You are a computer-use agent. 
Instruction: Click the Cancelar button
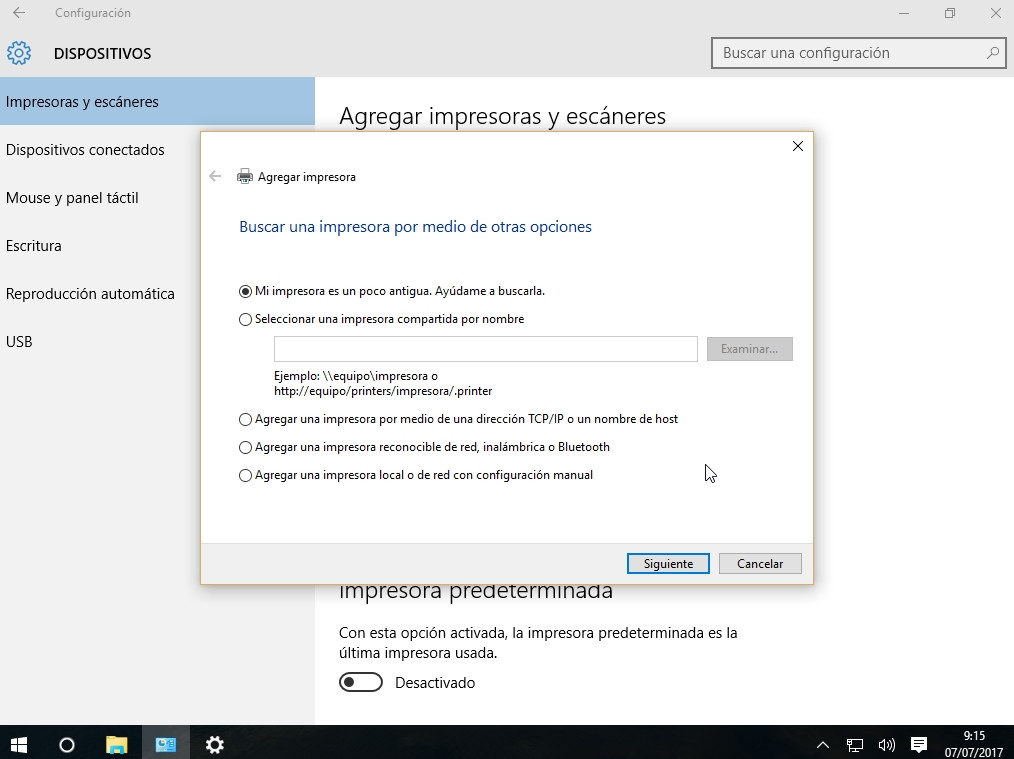(x=760, y=564)
